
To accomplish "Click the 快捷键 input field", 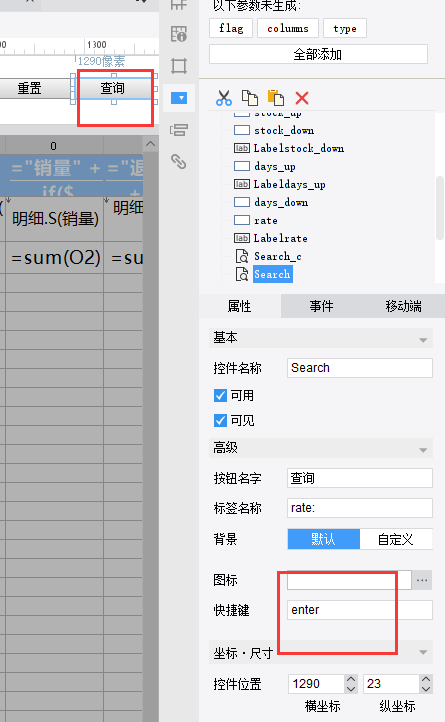I will click(360, 610).
